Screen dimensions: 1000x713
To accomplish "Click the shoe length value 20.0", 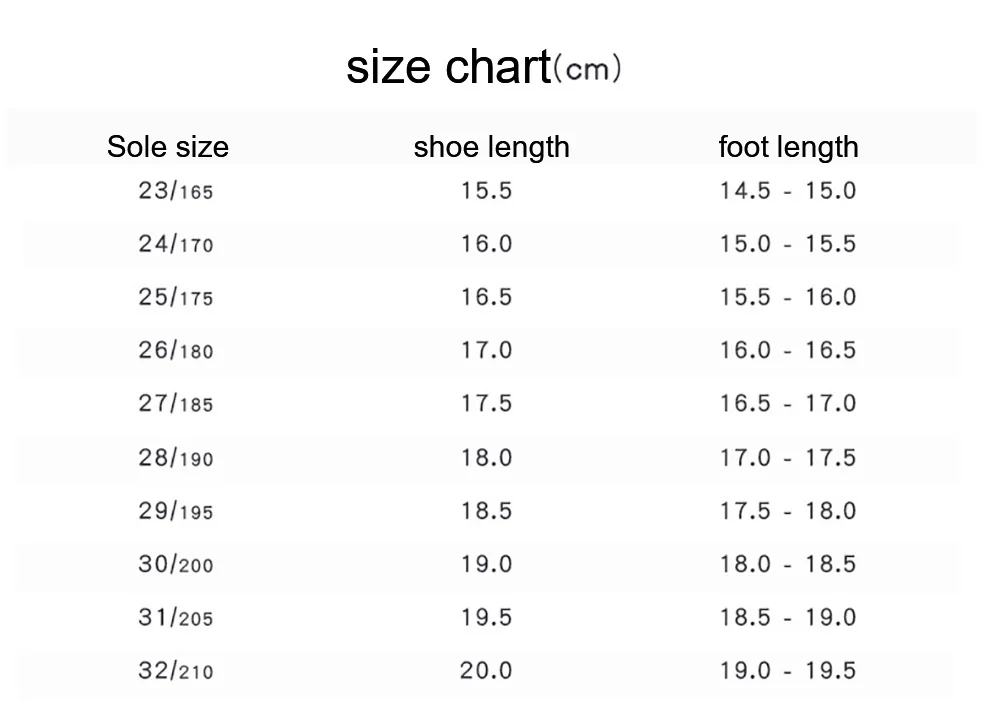I will (x=486, y=670).
